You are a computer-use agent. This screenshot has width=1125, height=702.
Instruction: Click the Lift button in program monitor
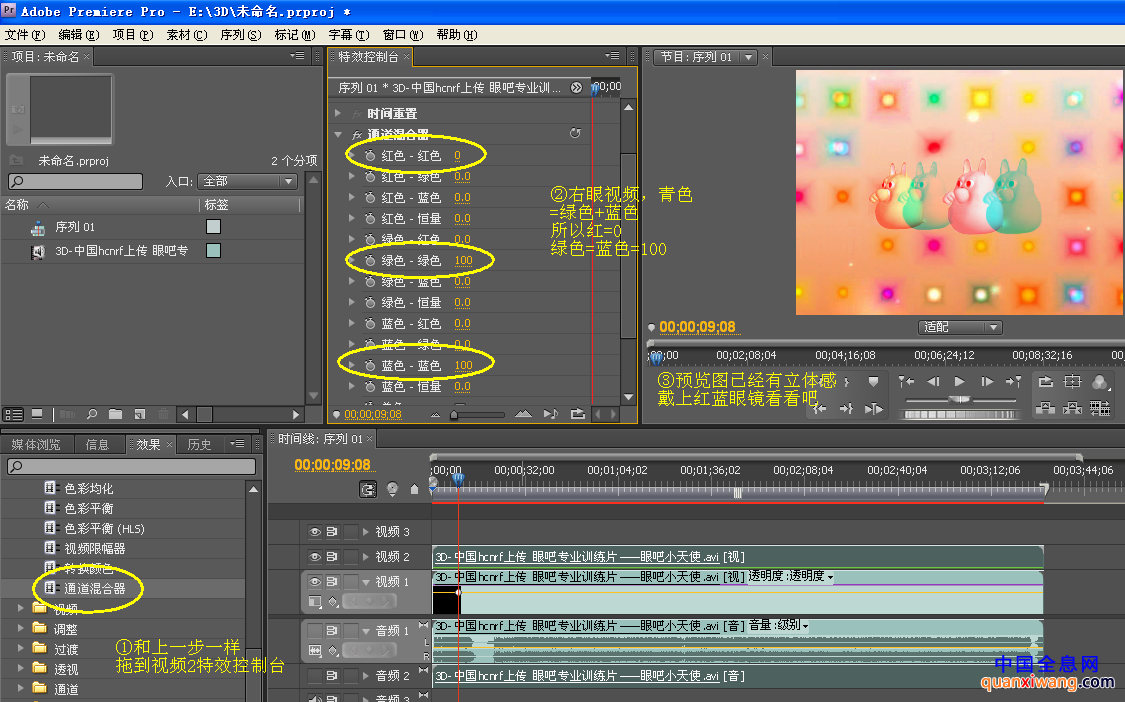(1045, 408)
